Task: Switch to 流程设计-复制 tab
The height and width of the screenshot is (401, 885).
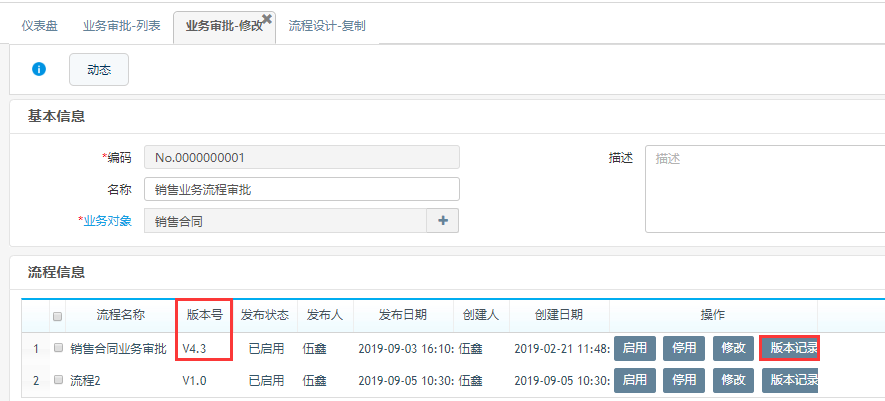Action: (x=327, y=26)
